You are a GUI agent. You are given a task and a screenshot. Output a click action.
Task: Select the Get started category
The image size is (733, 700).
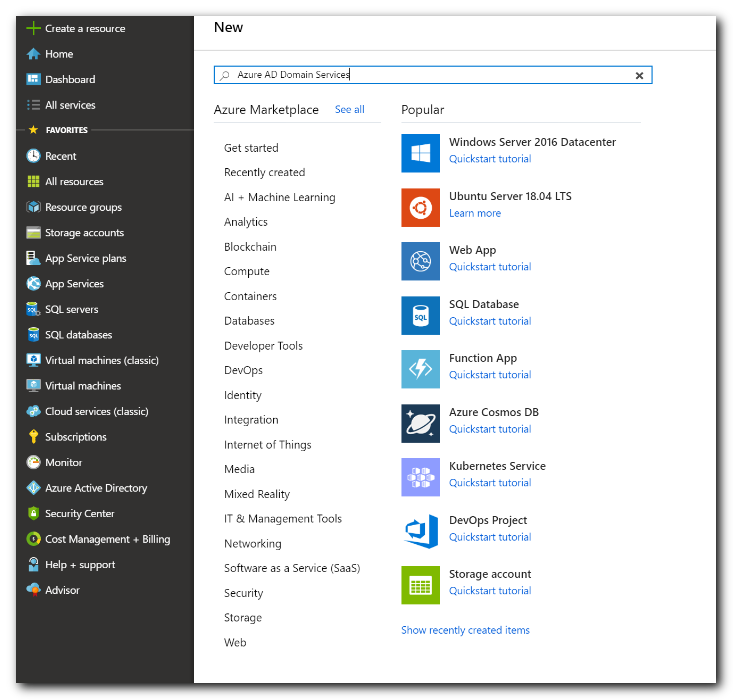tap(251, 148)
